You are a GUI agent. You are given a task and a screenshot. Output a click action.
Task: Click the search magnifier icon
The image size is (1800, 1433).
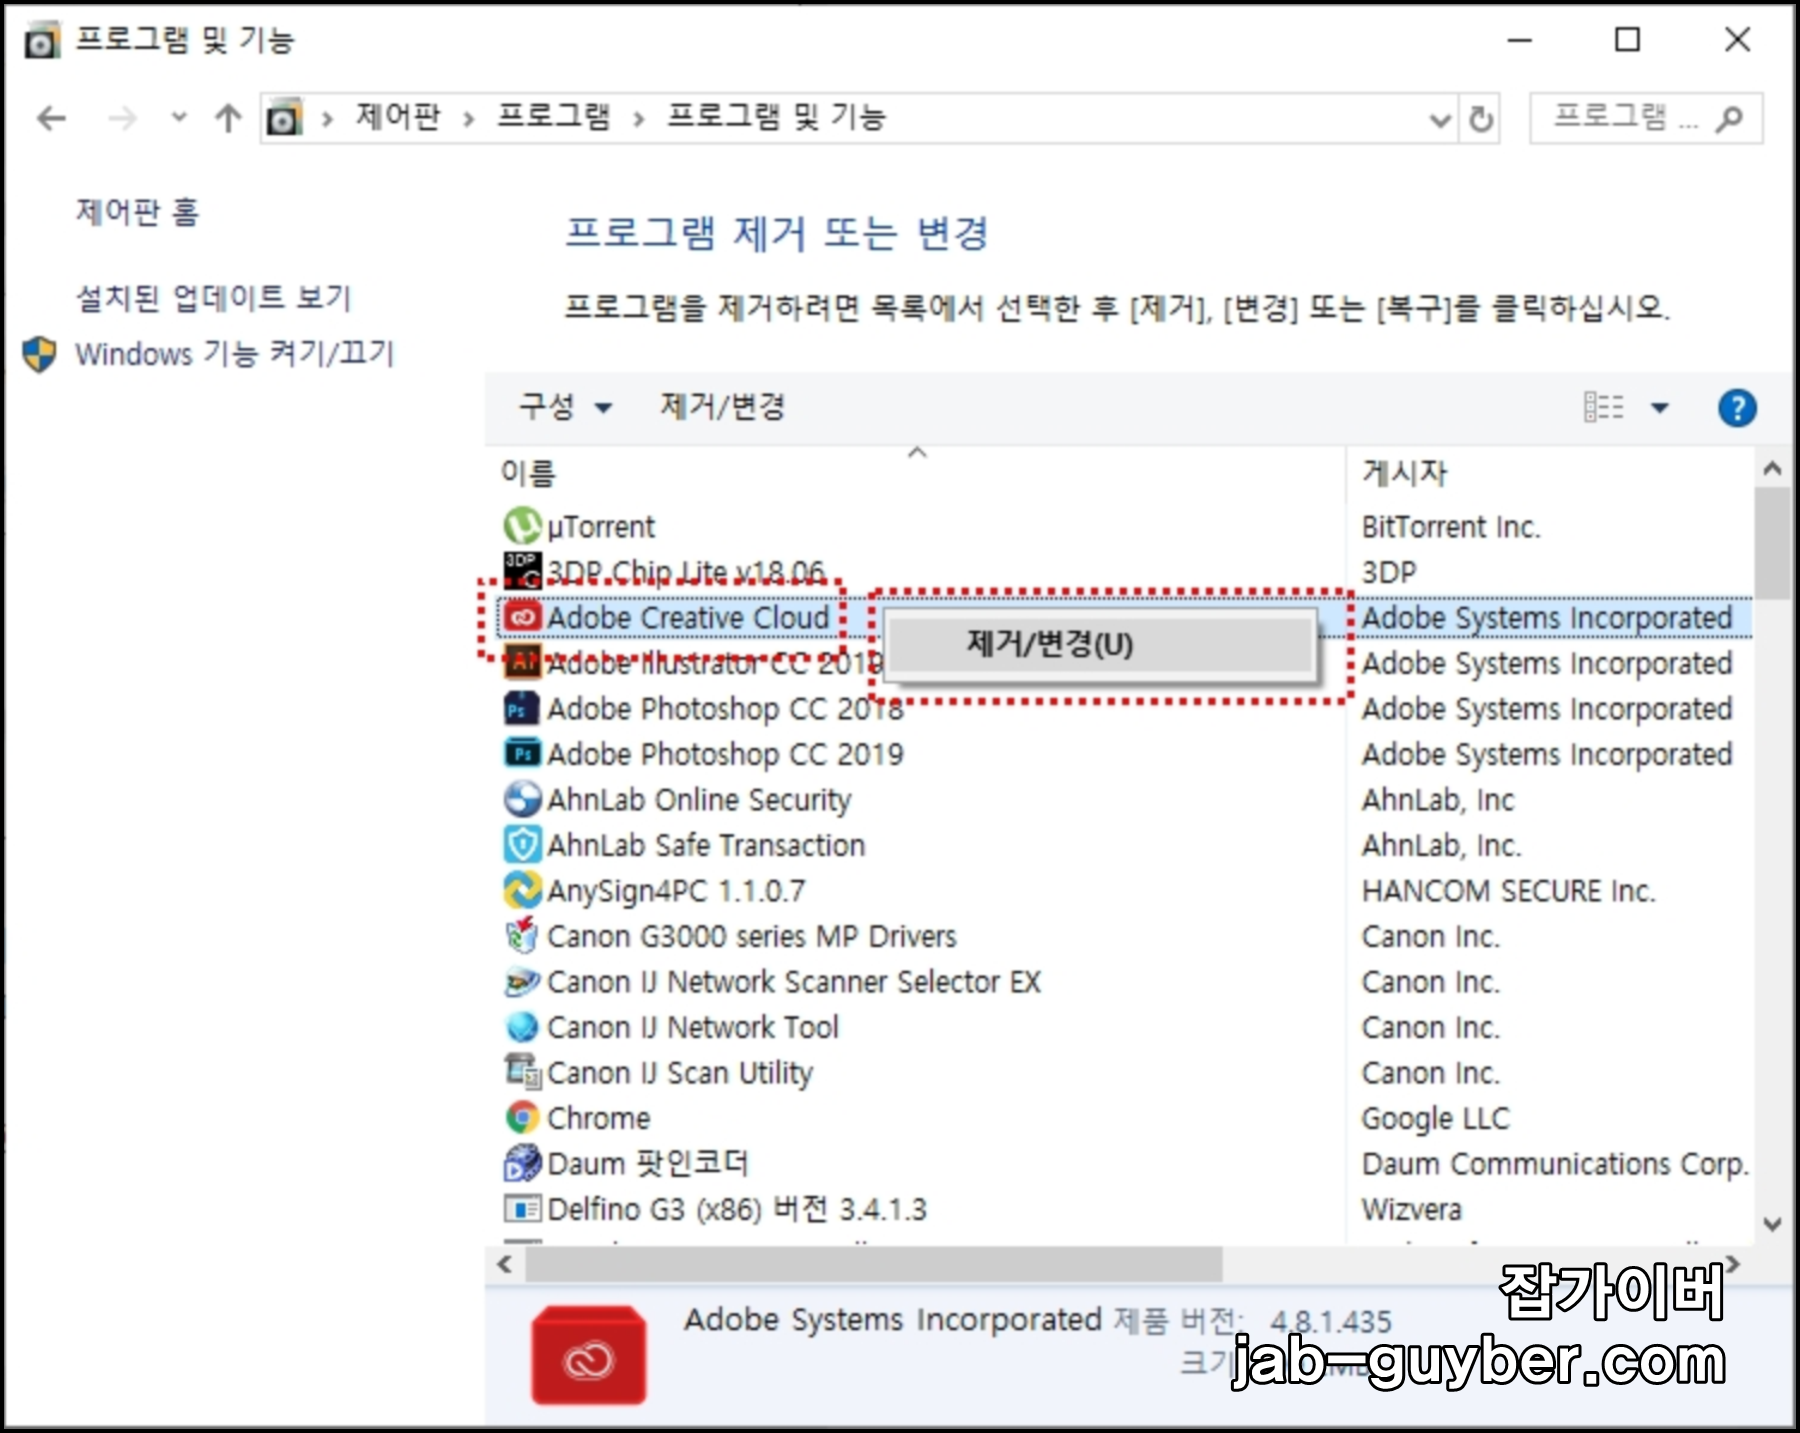(x=1729, y=119)
